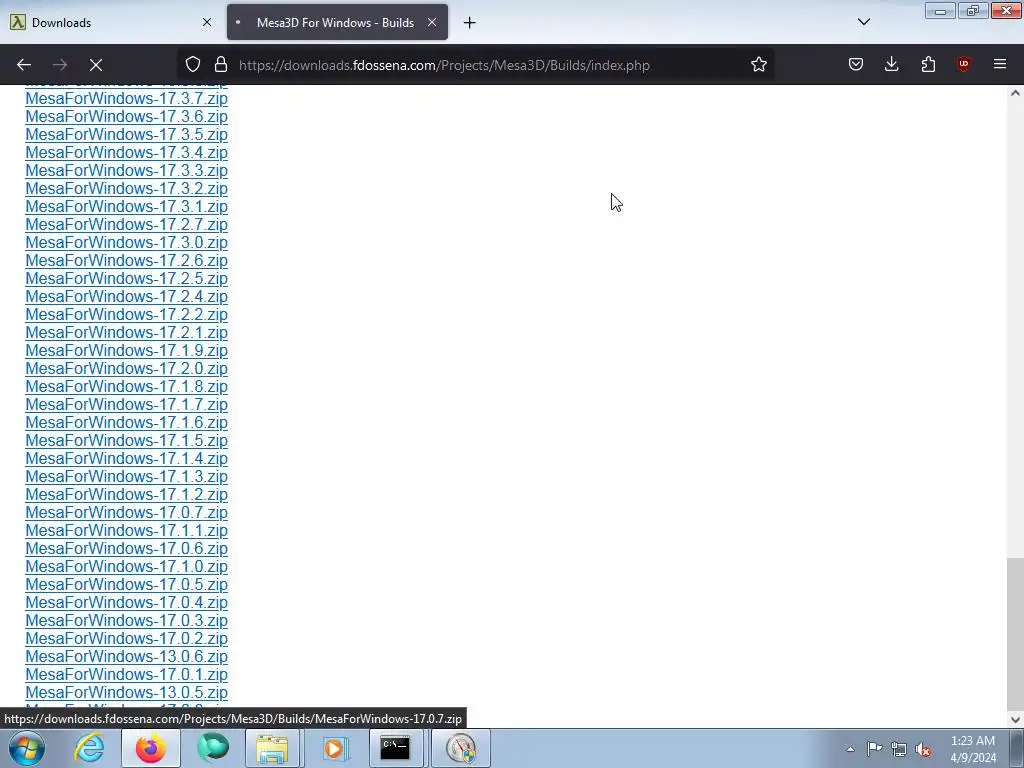Close the Downloads tab

pyautogui.click(x=206, y=22)
